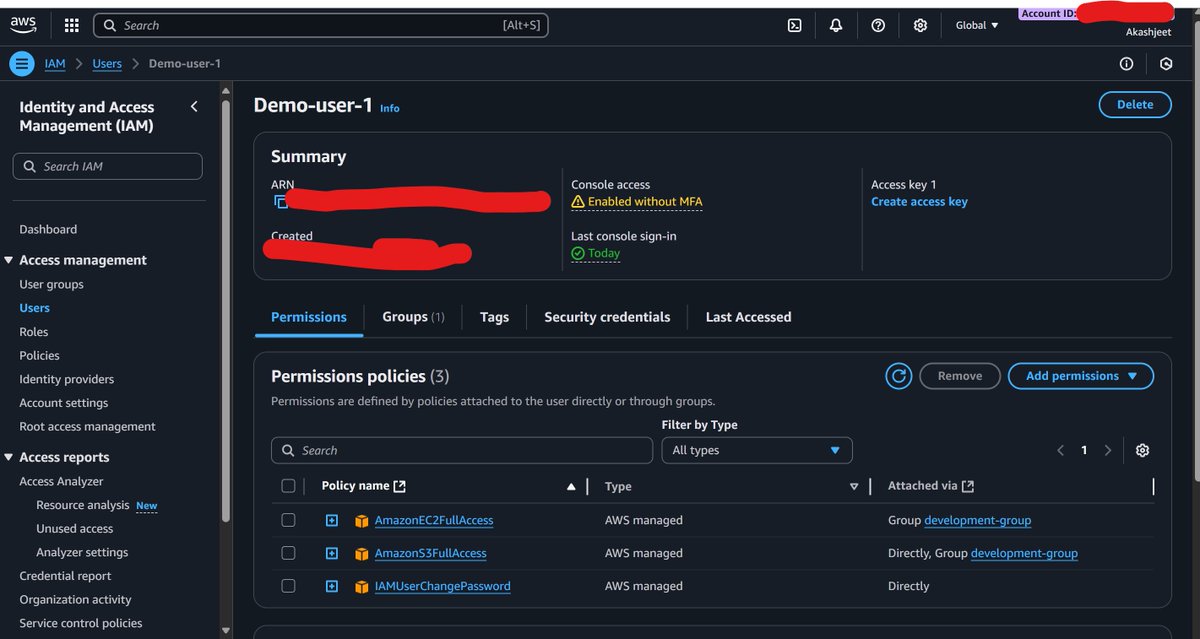
Task: Check the IAMUserChangePassword row checkbox
Action: pyautogui.click(x=288, y=586)
